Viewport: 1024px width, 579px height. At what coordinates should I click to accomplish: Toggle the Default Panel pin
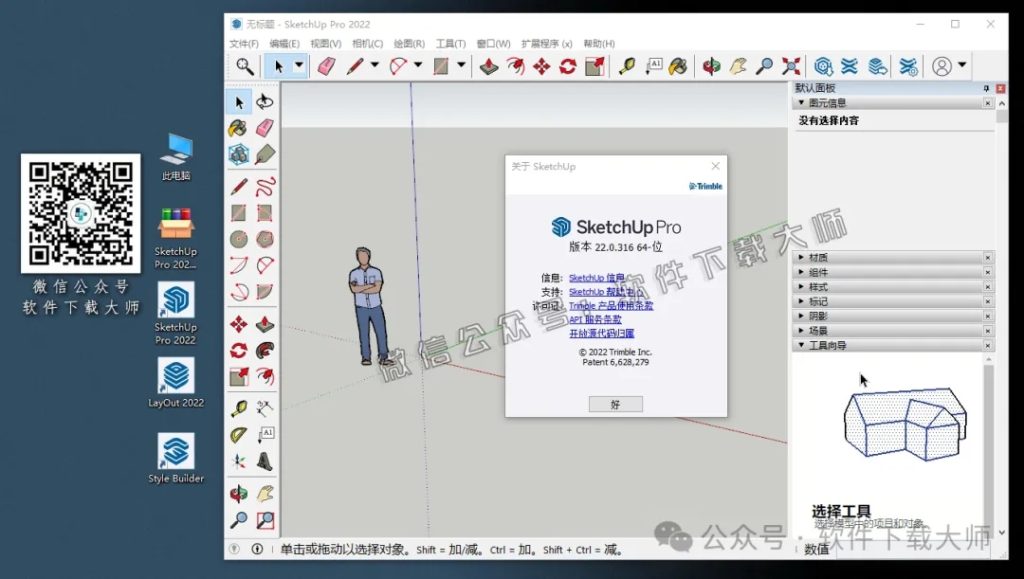pos(985,88)
